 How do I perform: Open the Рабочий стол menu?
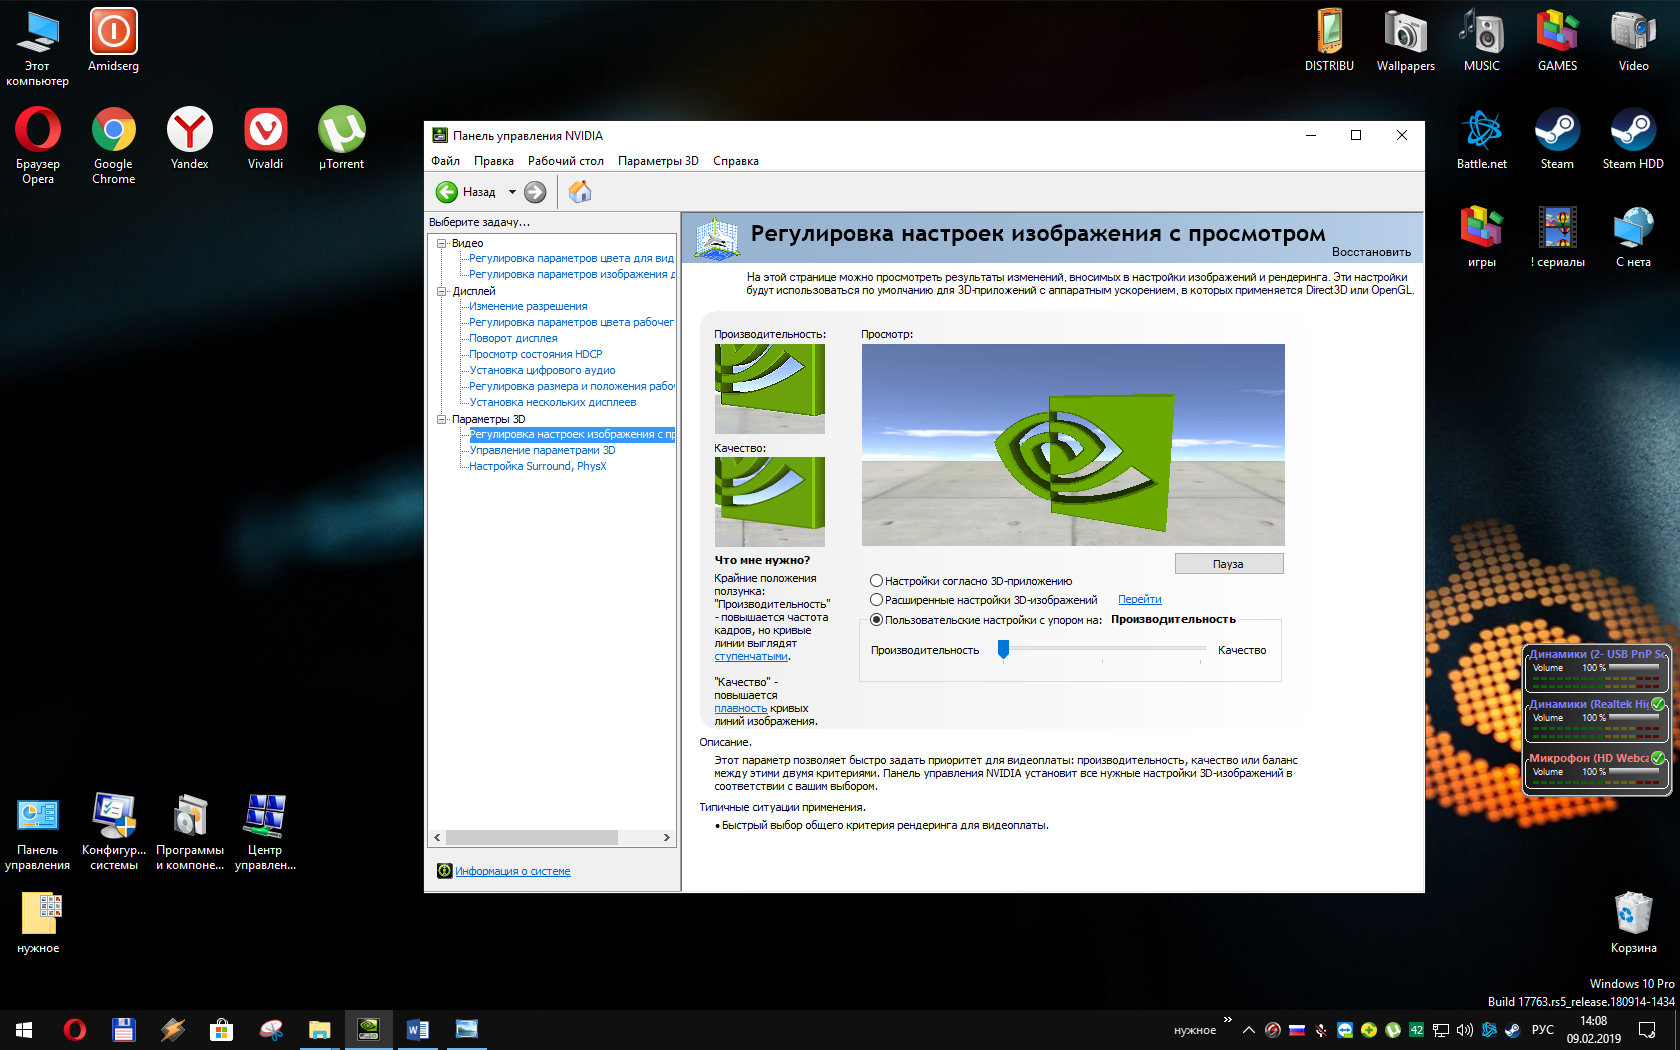click(566, 161)
